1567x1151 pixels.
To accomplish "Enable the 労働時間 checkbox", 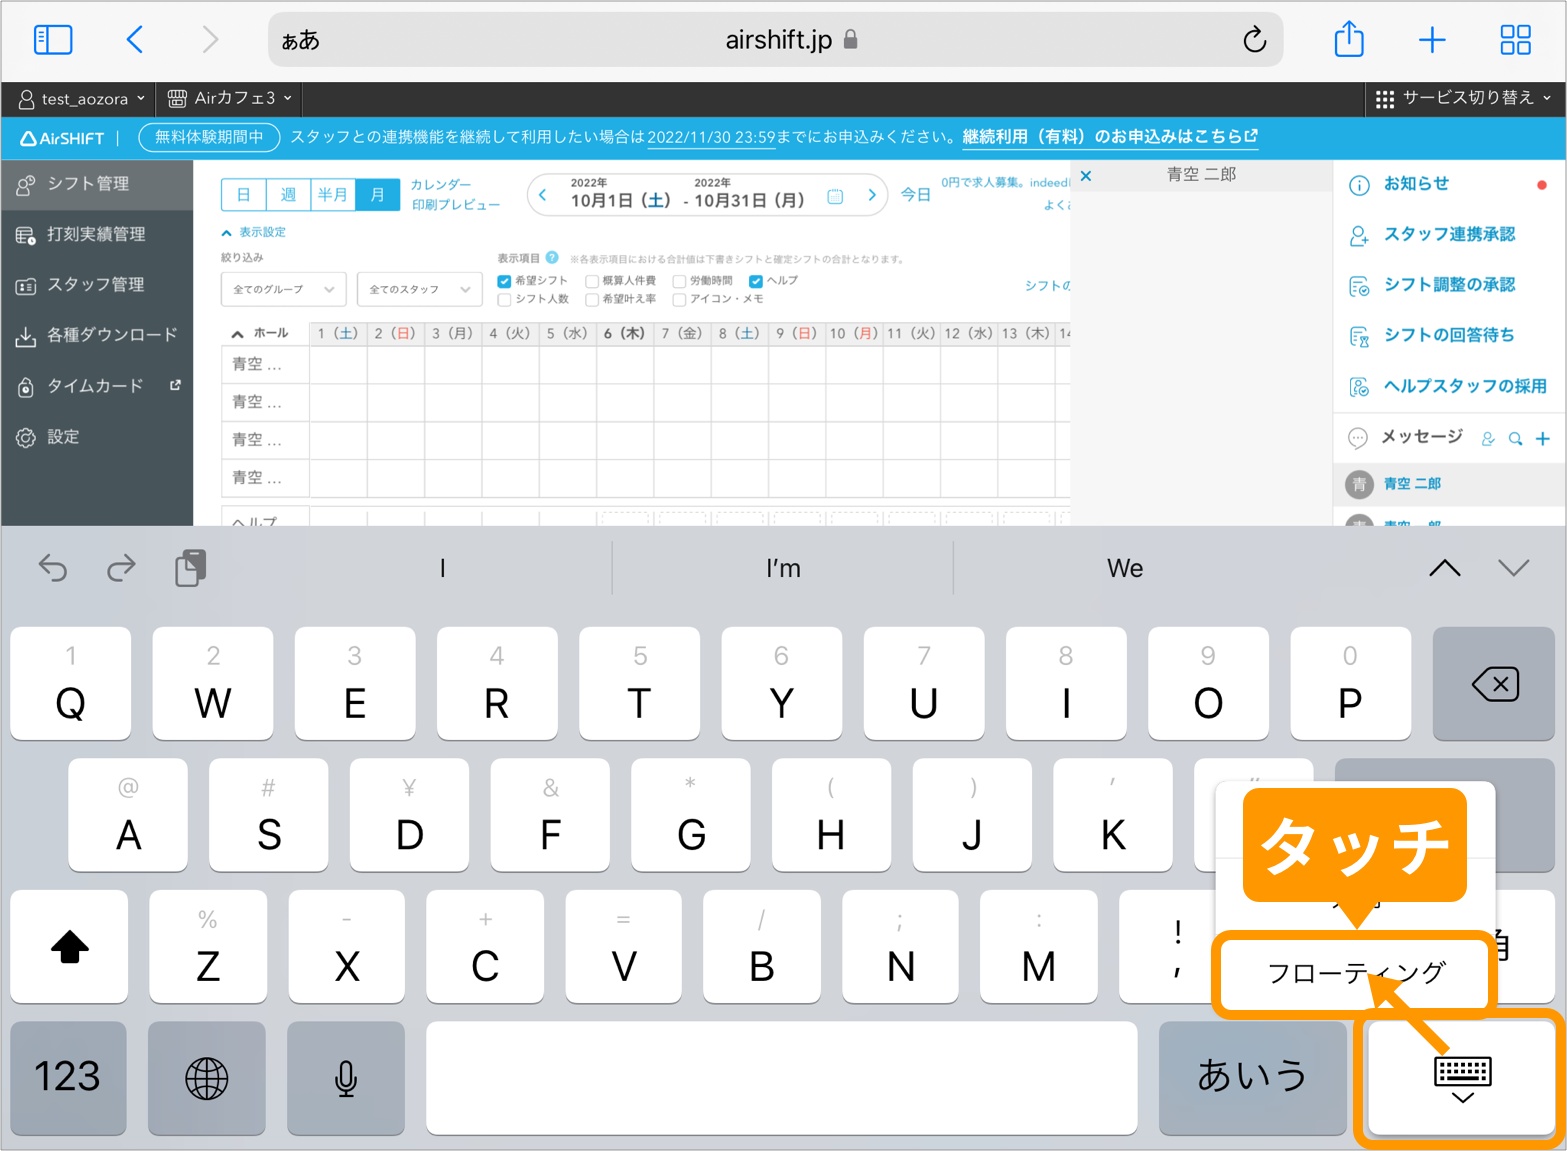I will coord(680,281).
